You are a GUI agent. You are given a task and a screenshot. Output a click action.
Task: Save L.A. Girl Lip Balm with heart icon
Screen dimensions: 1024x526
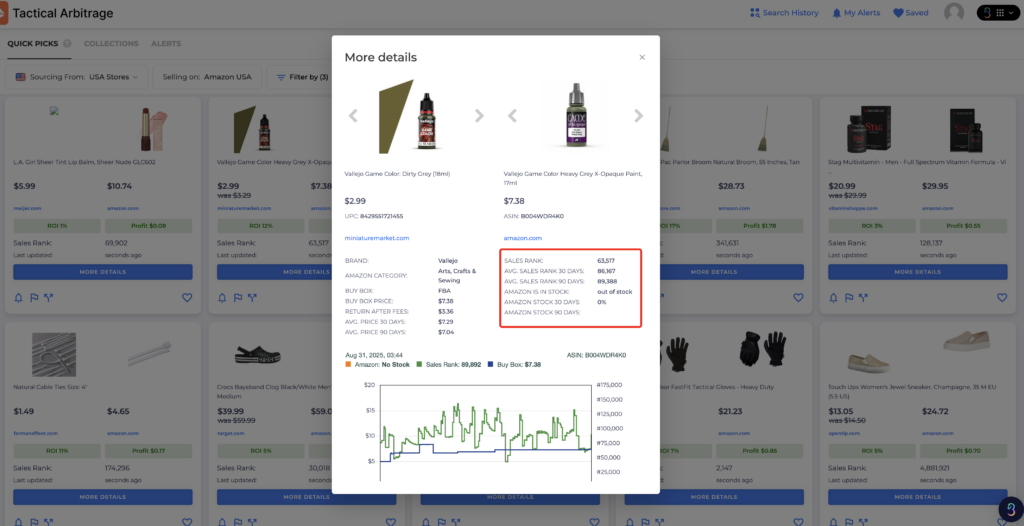[187, 298]
